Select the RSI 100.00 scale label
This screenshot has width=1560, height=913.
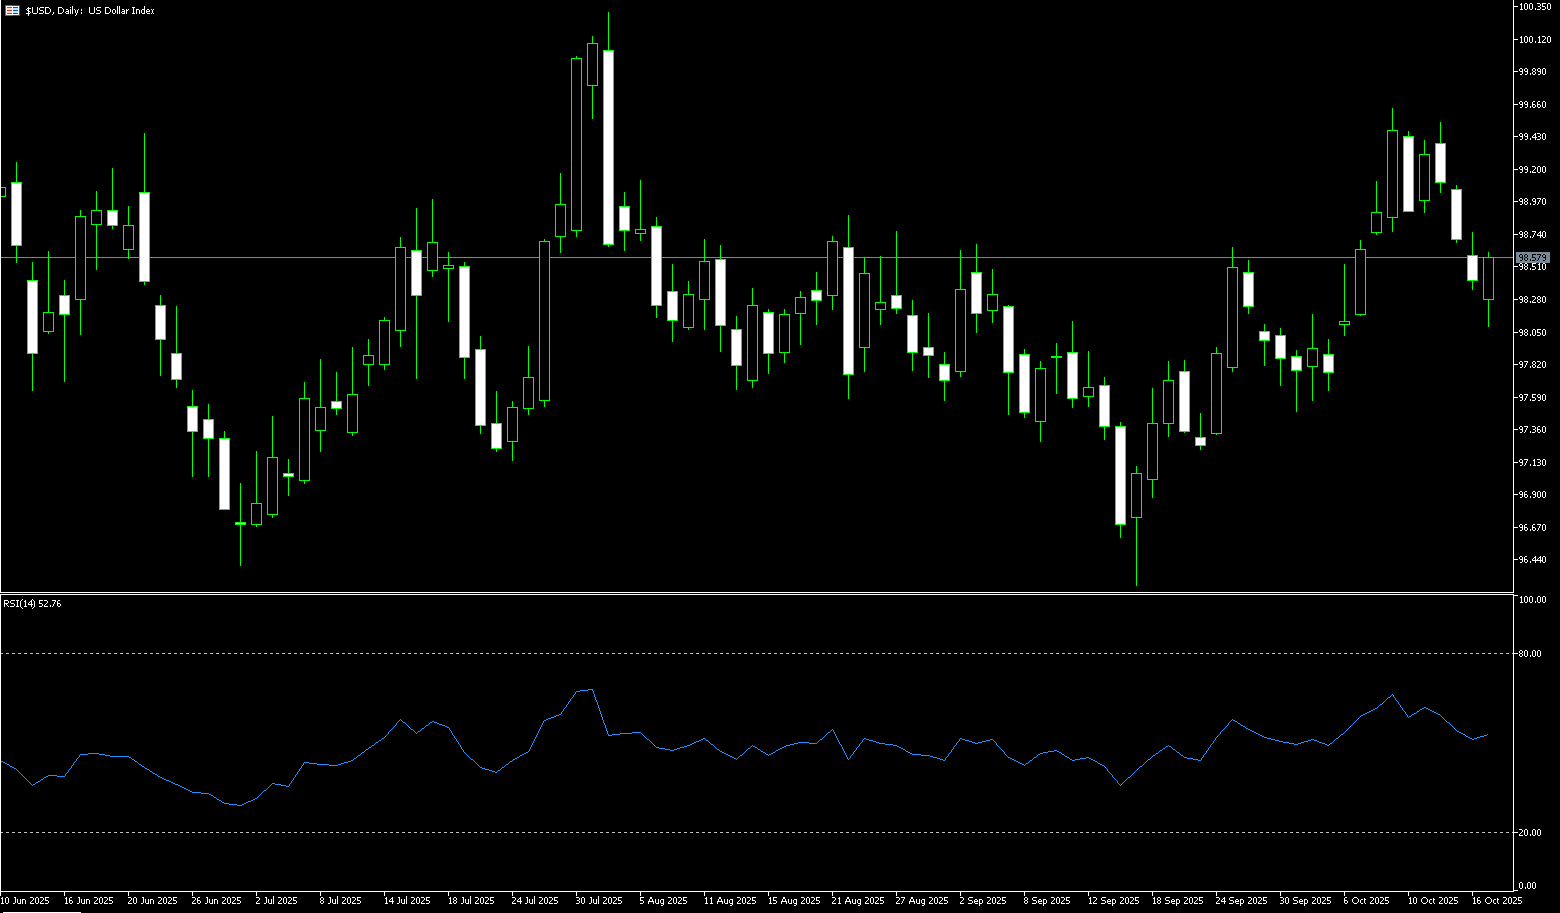click(1531, 600)
